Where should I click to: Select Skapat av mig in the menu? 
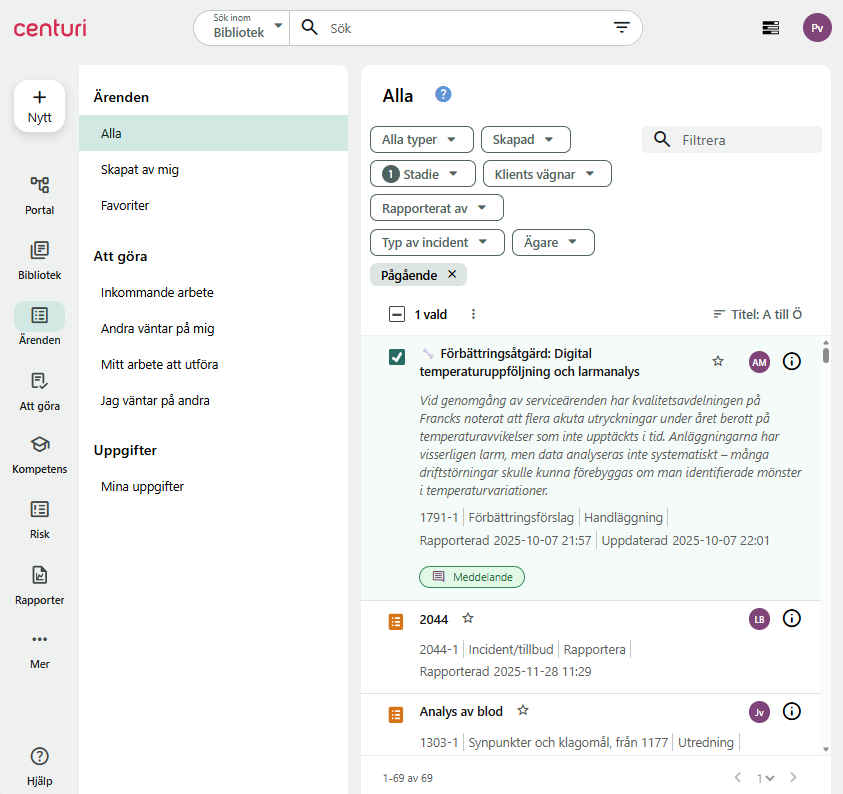pos(140,170)
